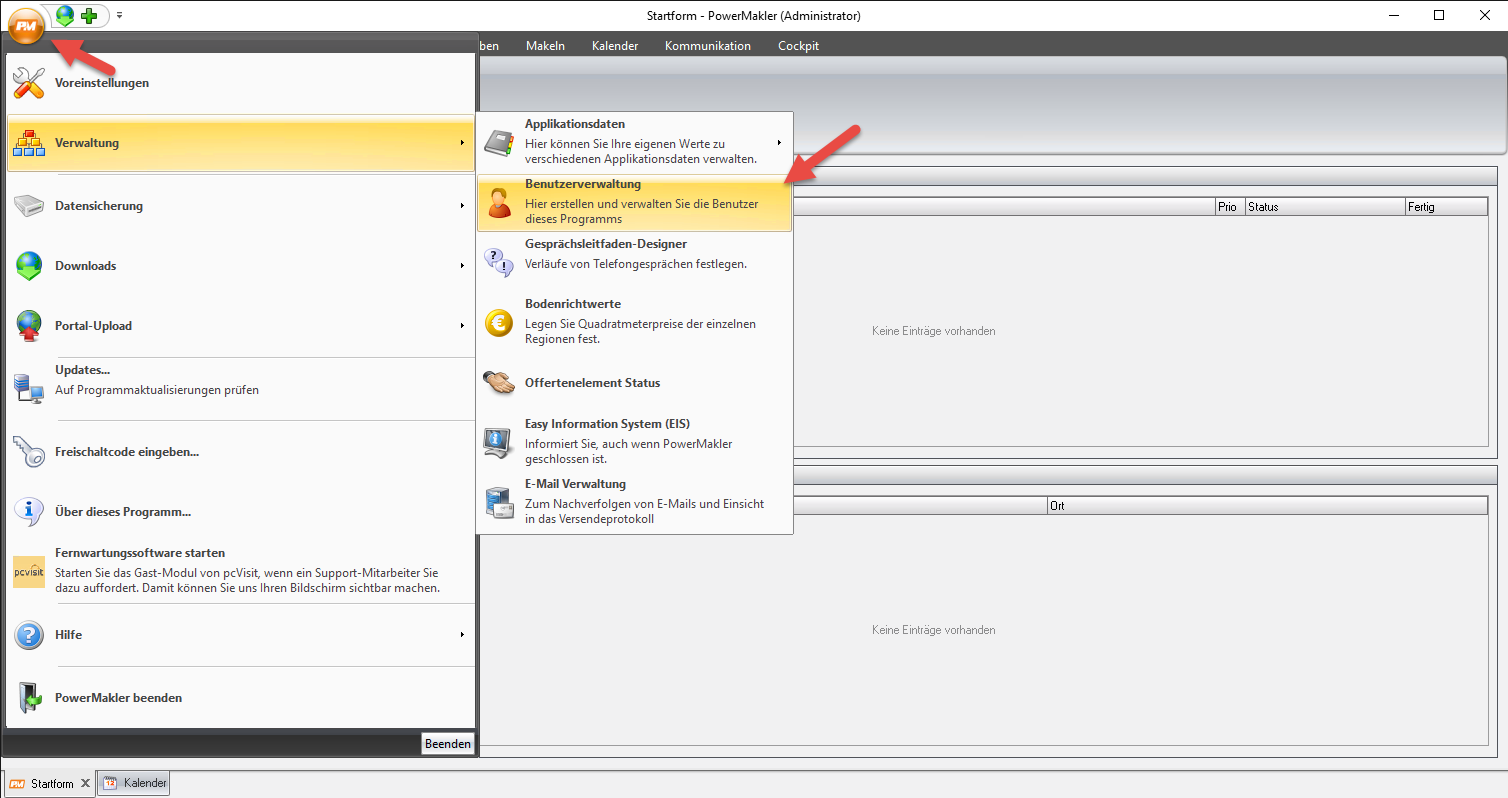Screen dimensions: 1508x798
Task: Open Voreinstellungen from the application menu
Action: click(240, 83)
